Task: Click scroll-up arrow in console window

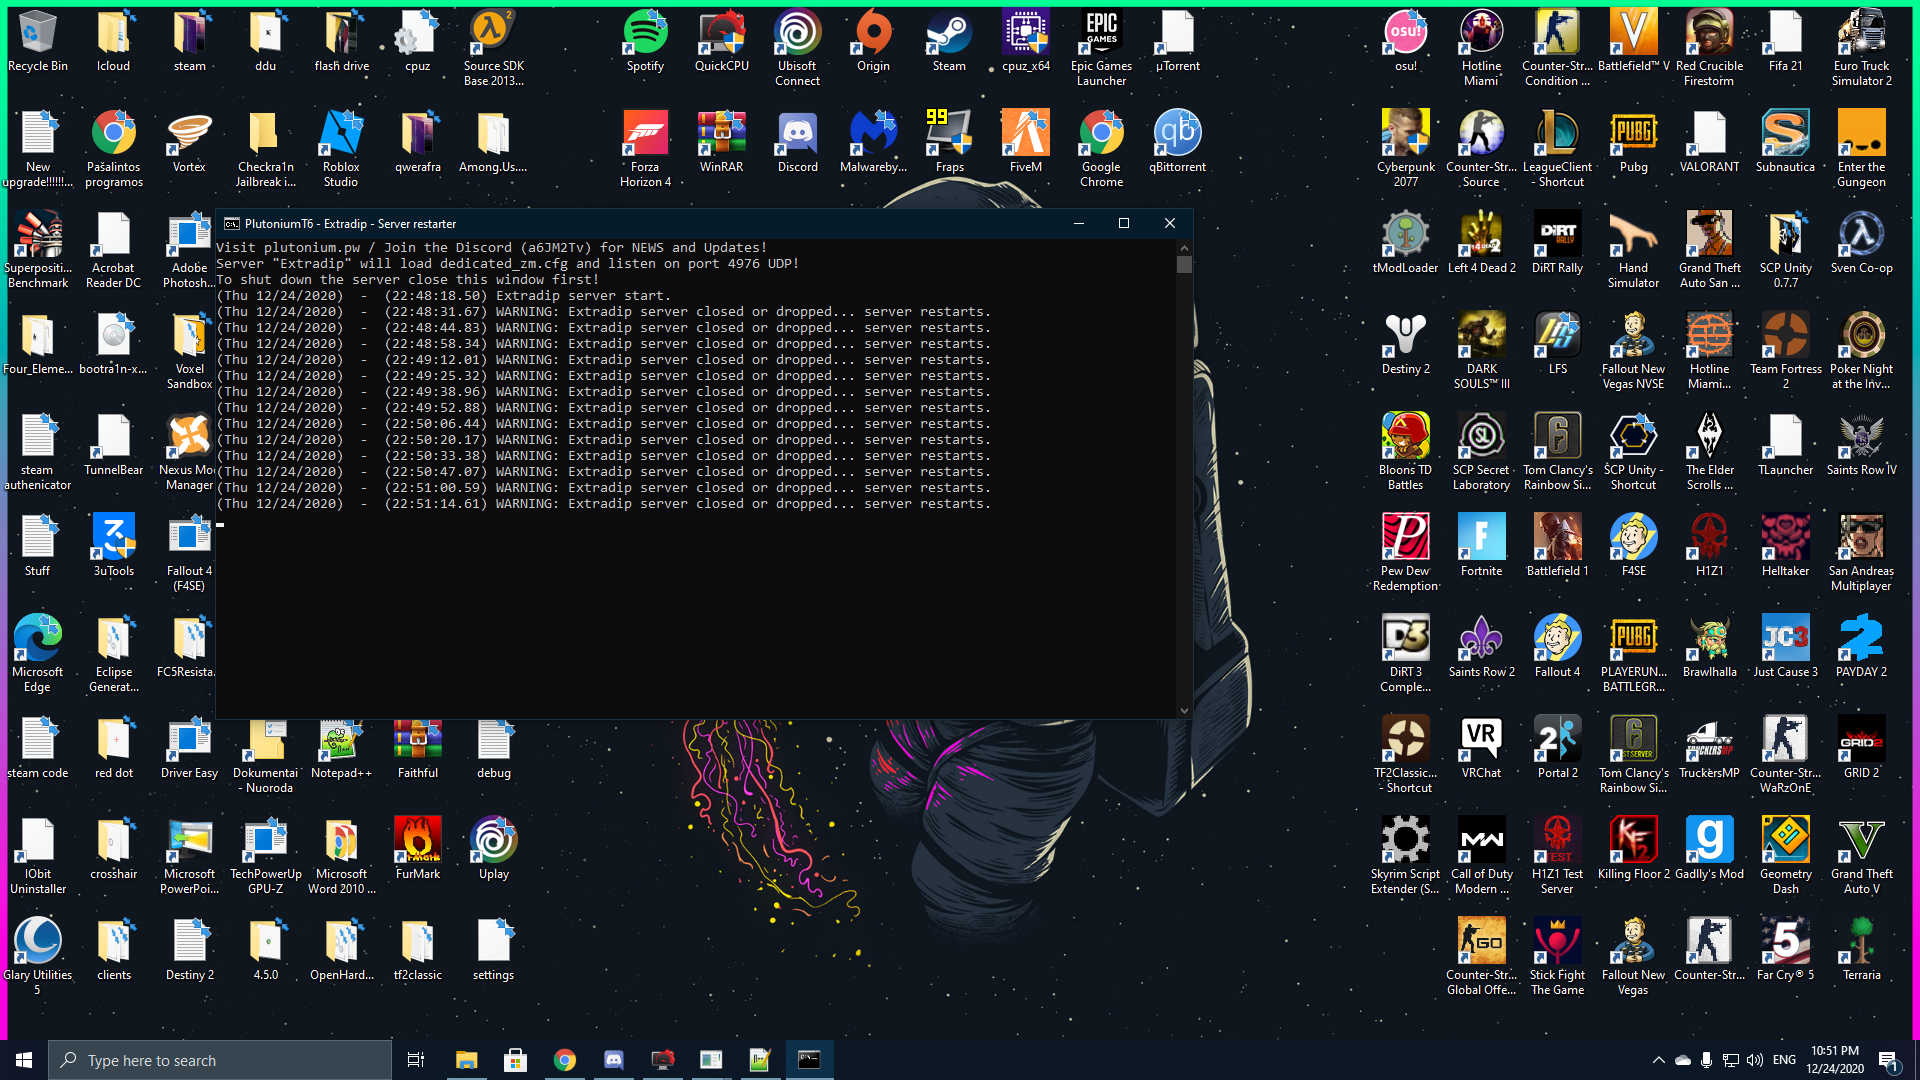Action: (1184, 247)
